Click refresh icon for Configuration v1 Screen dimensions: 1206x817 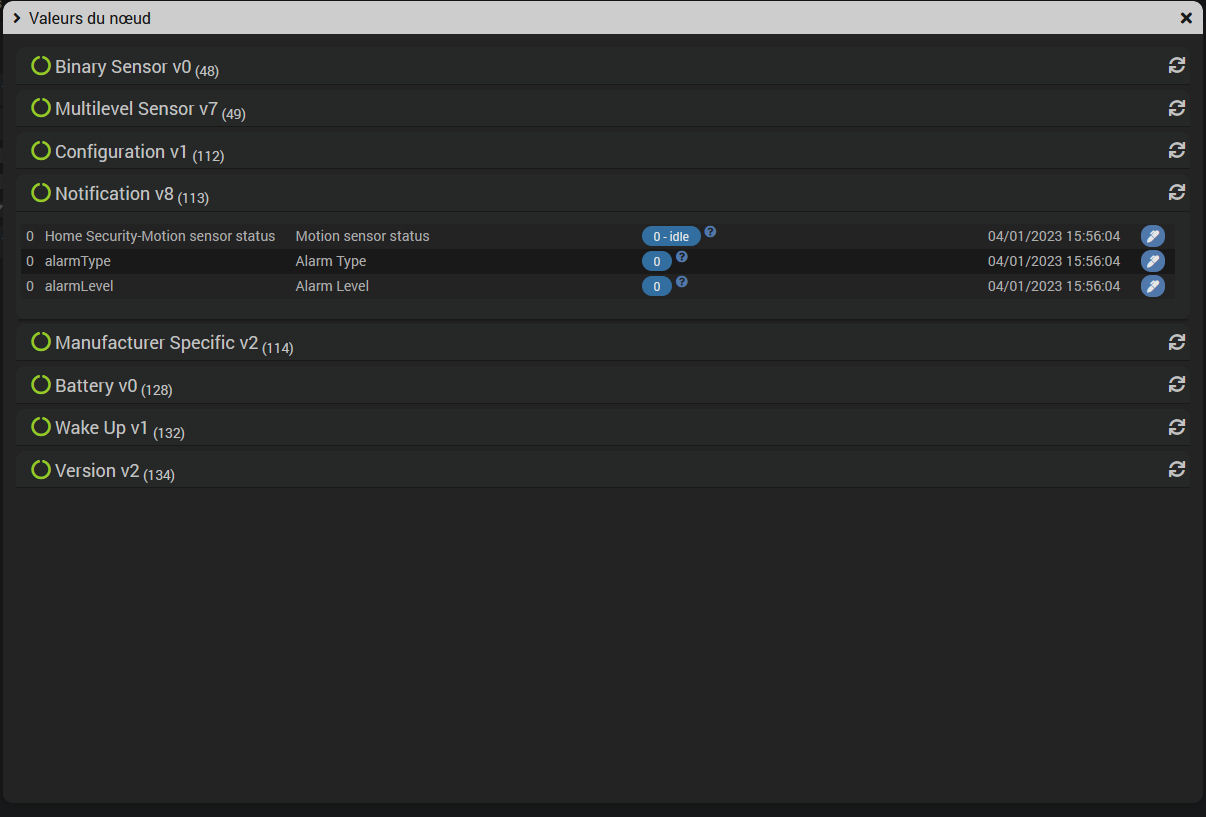[1177, 150]
